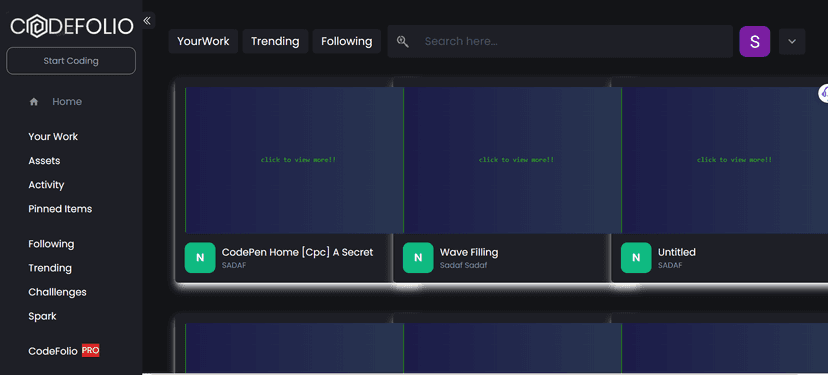Click author "SADAF" under CodePen Home card
Viewport: 828px width, 375px height.
tap(234, 265)
